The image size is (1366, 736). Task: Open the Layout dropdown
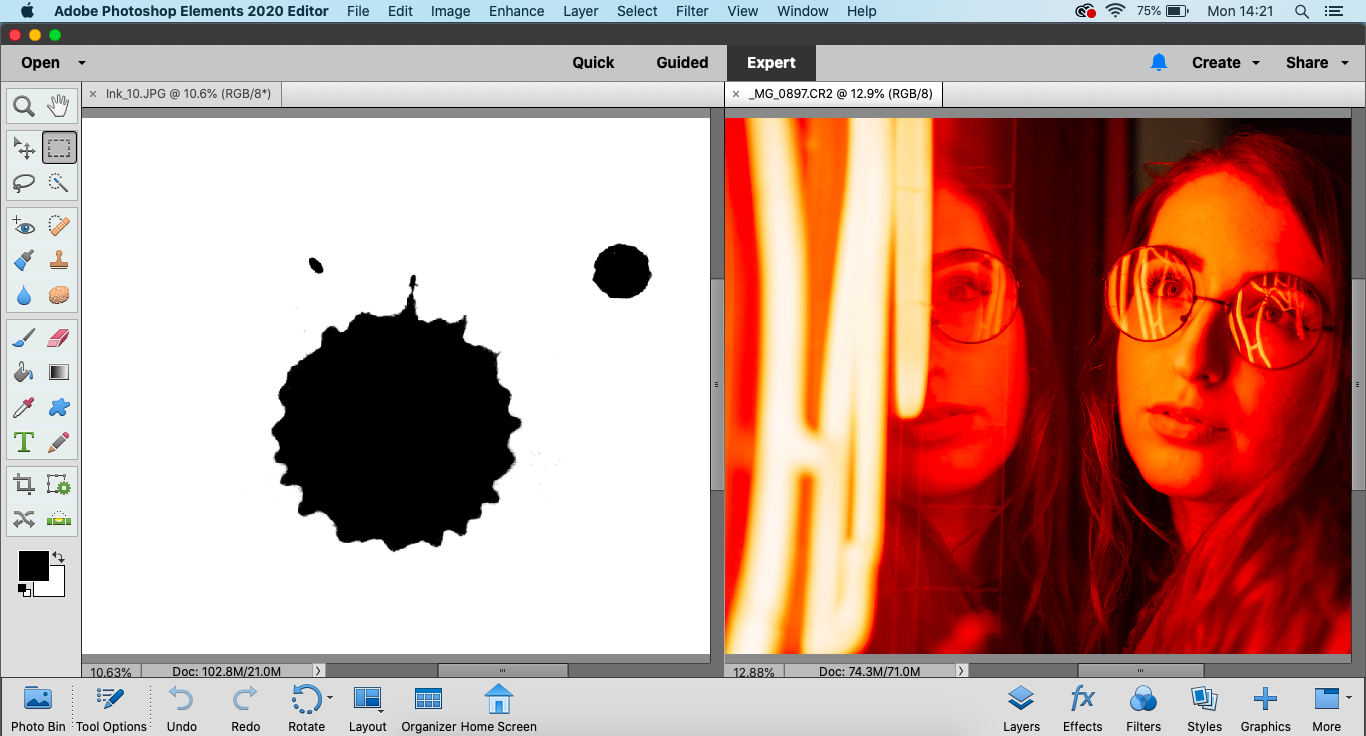tap(367, 708)
